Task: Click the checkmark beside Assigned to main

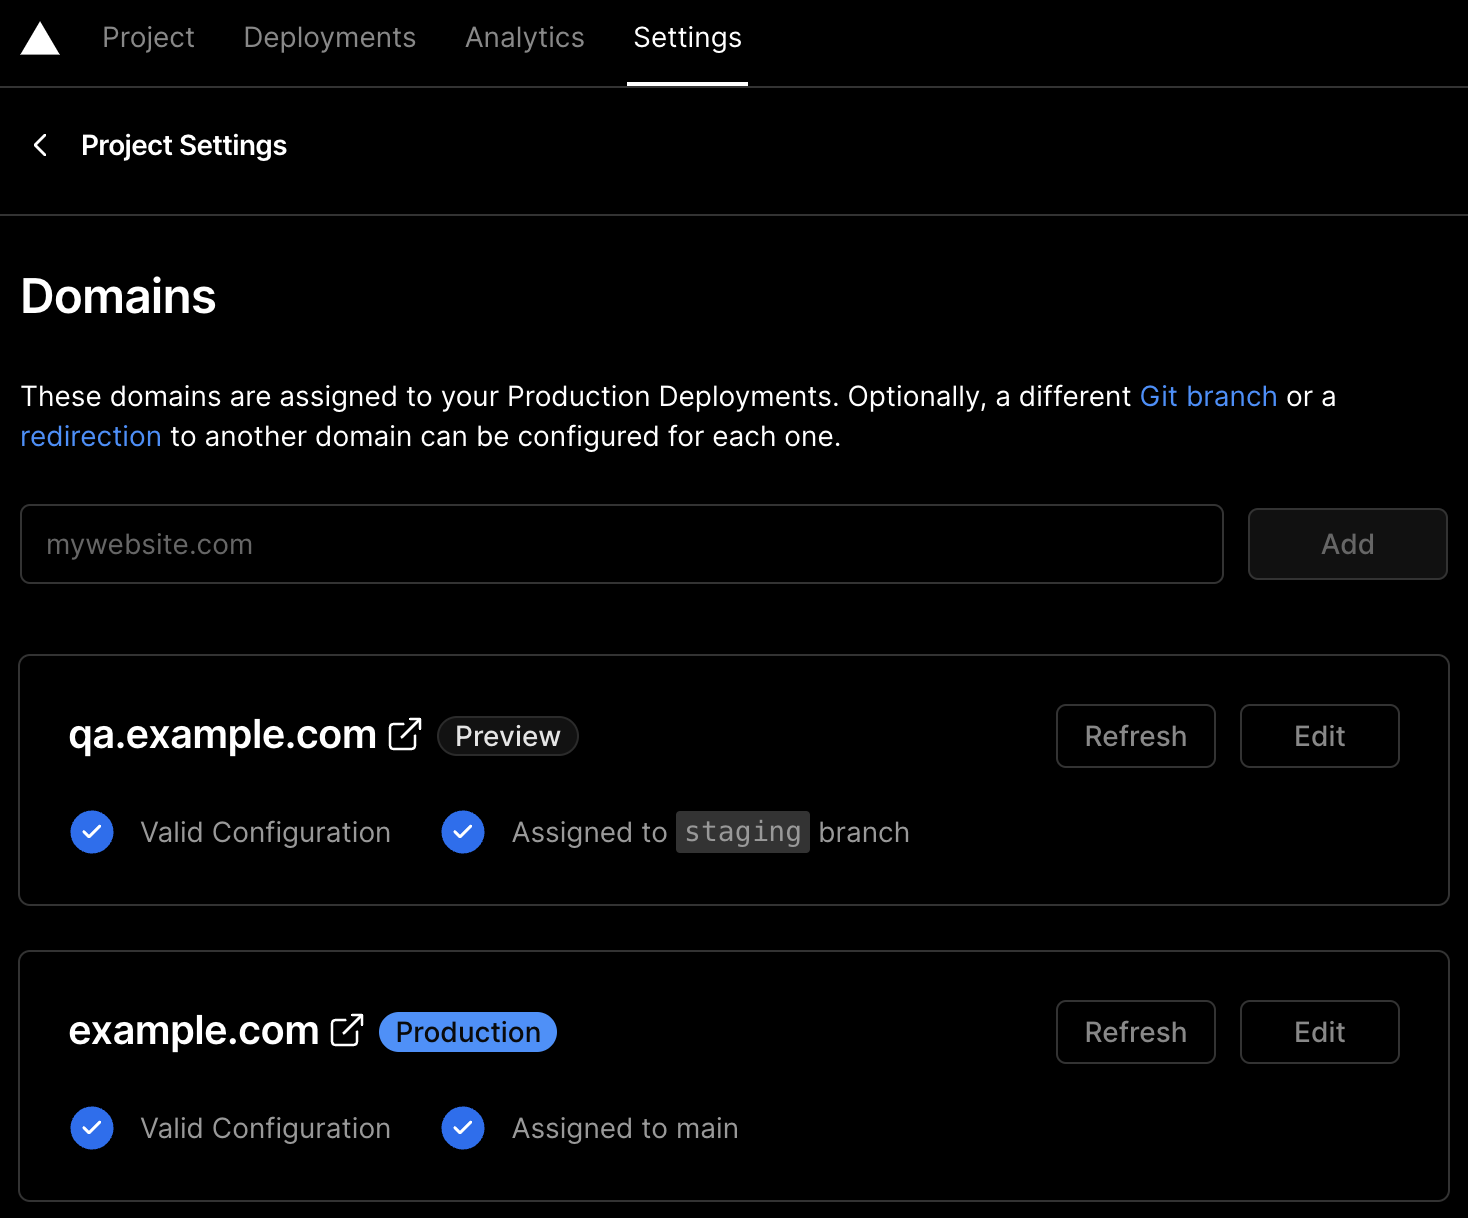Action: 462,1128
